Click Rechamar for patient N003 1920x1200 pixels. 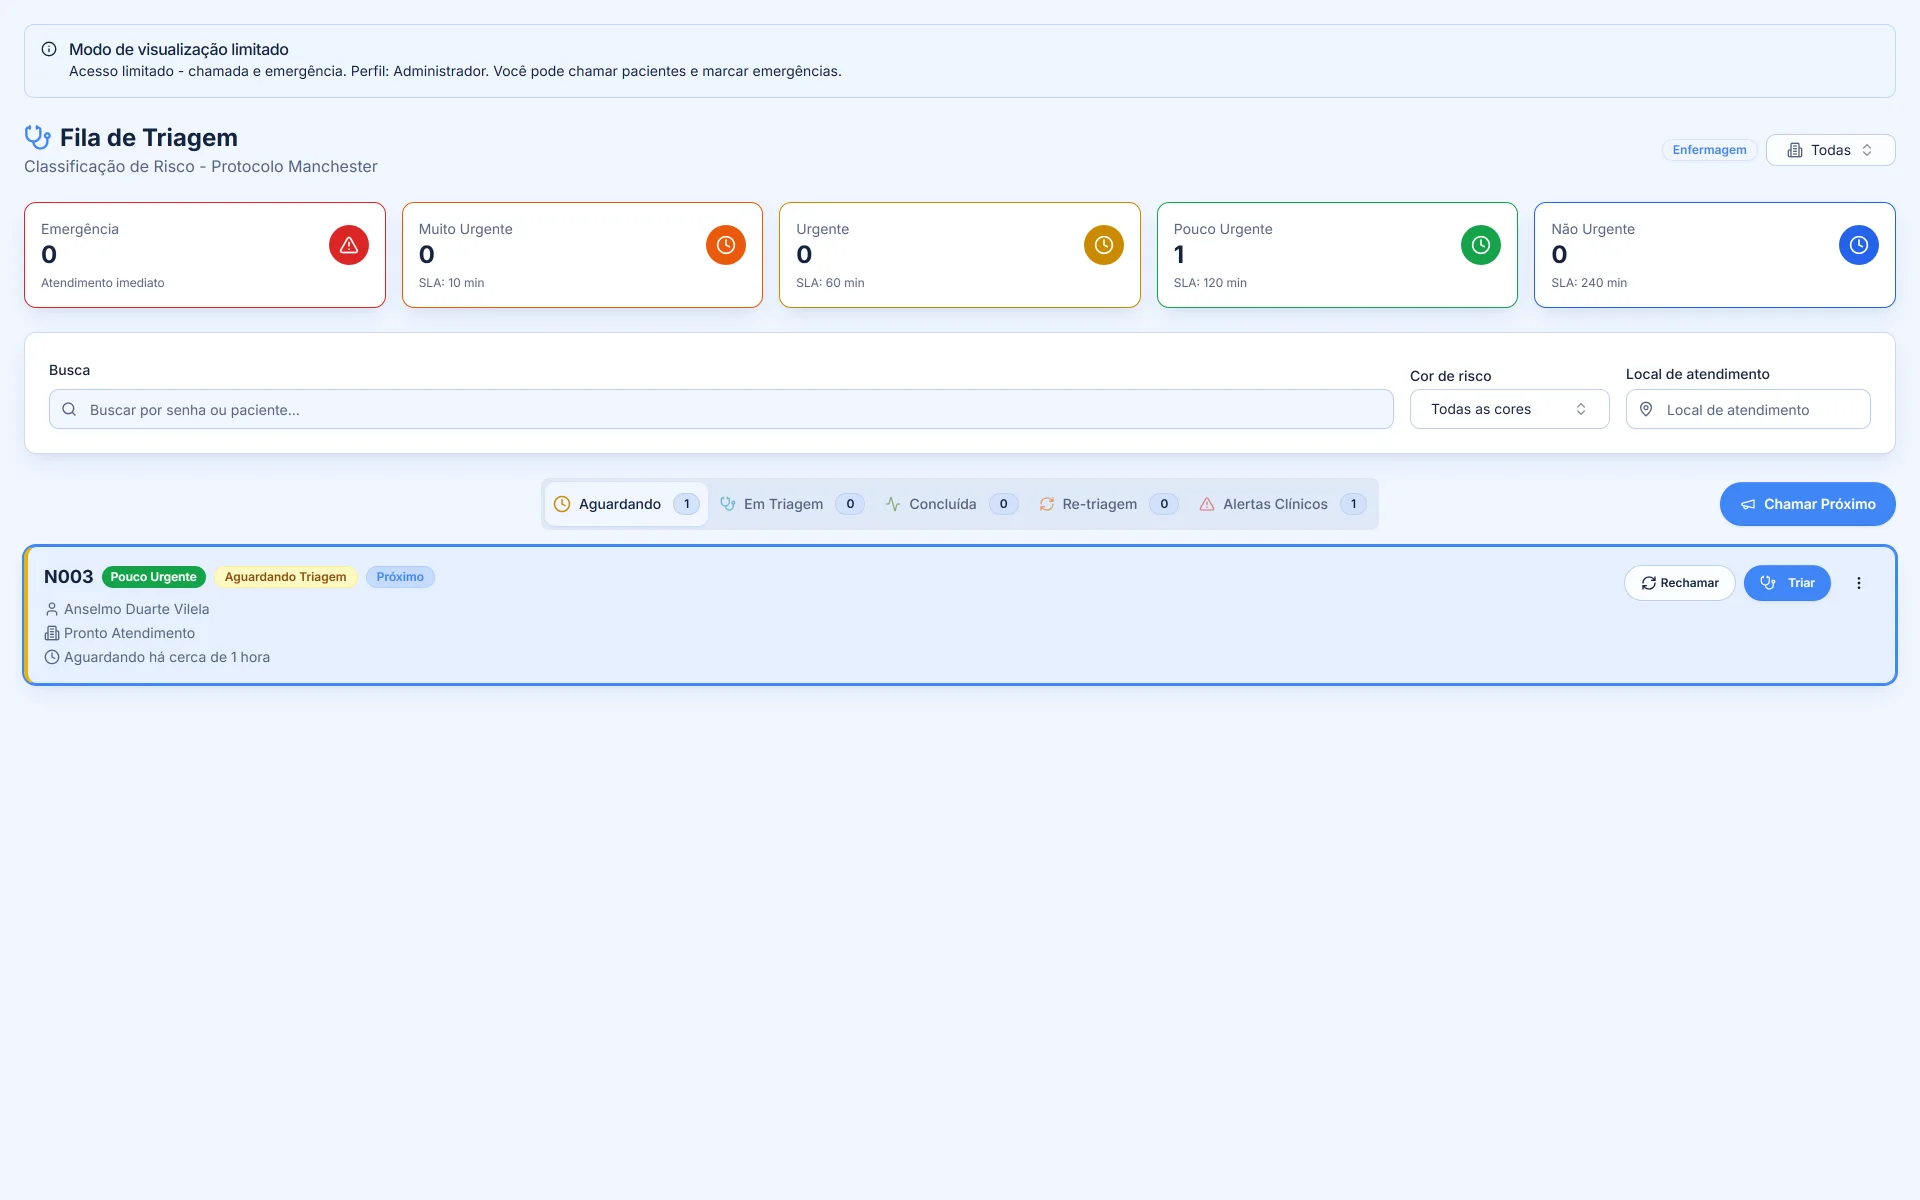click(1679, 583)
